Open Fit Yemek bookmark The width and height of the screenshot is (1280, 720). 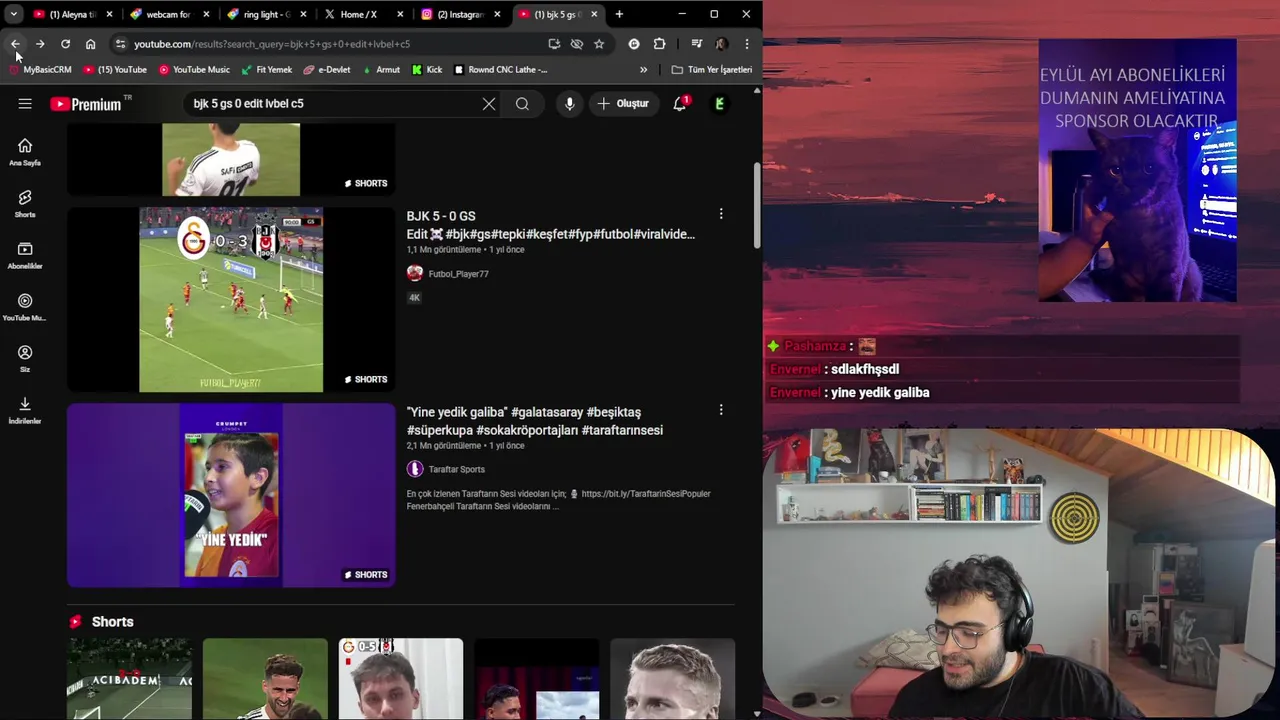pyautogui.click(x=267, y=70)
